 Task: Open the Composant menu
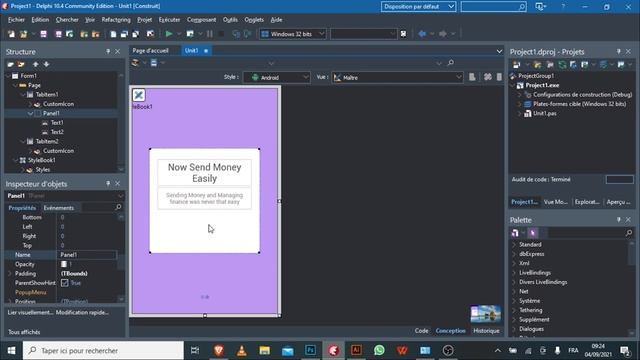click(x=202, y=20)
